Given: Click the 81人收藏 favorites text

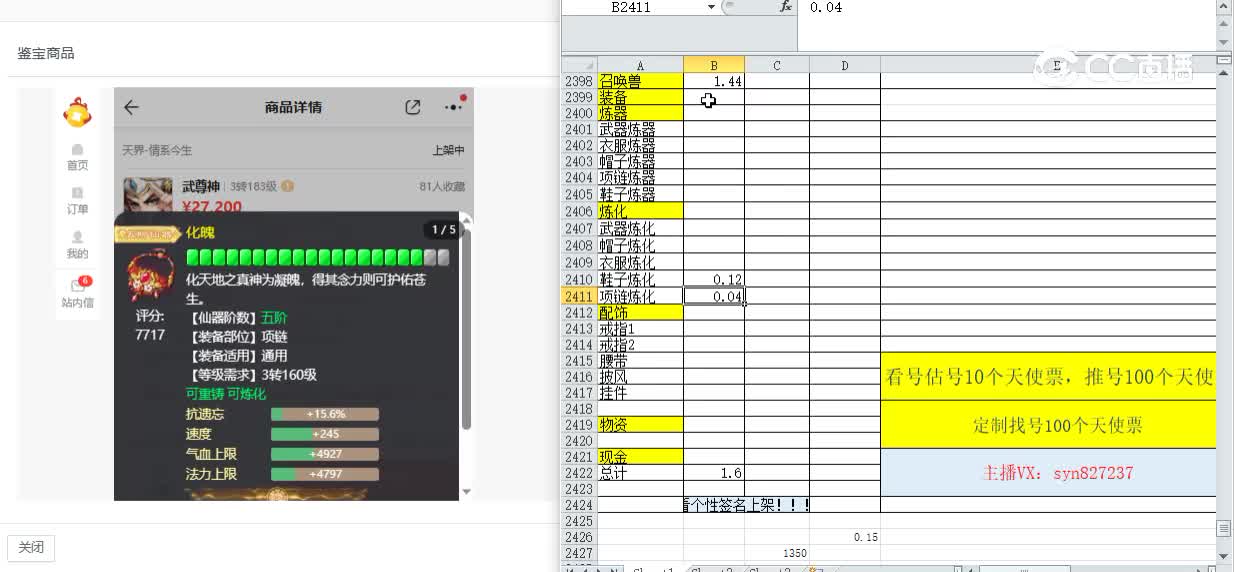Looking at the screenshot, I should [441, 186].
